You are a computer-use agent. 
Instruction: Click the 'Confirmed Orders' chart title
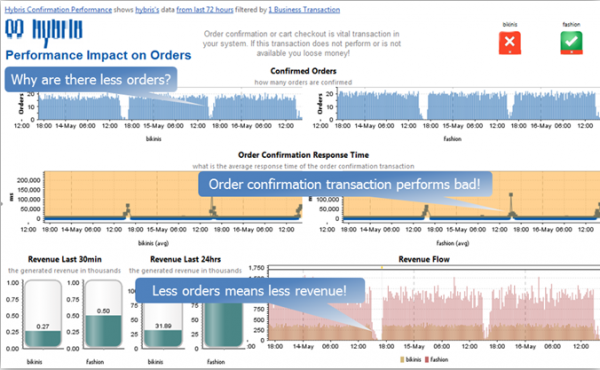303,71
